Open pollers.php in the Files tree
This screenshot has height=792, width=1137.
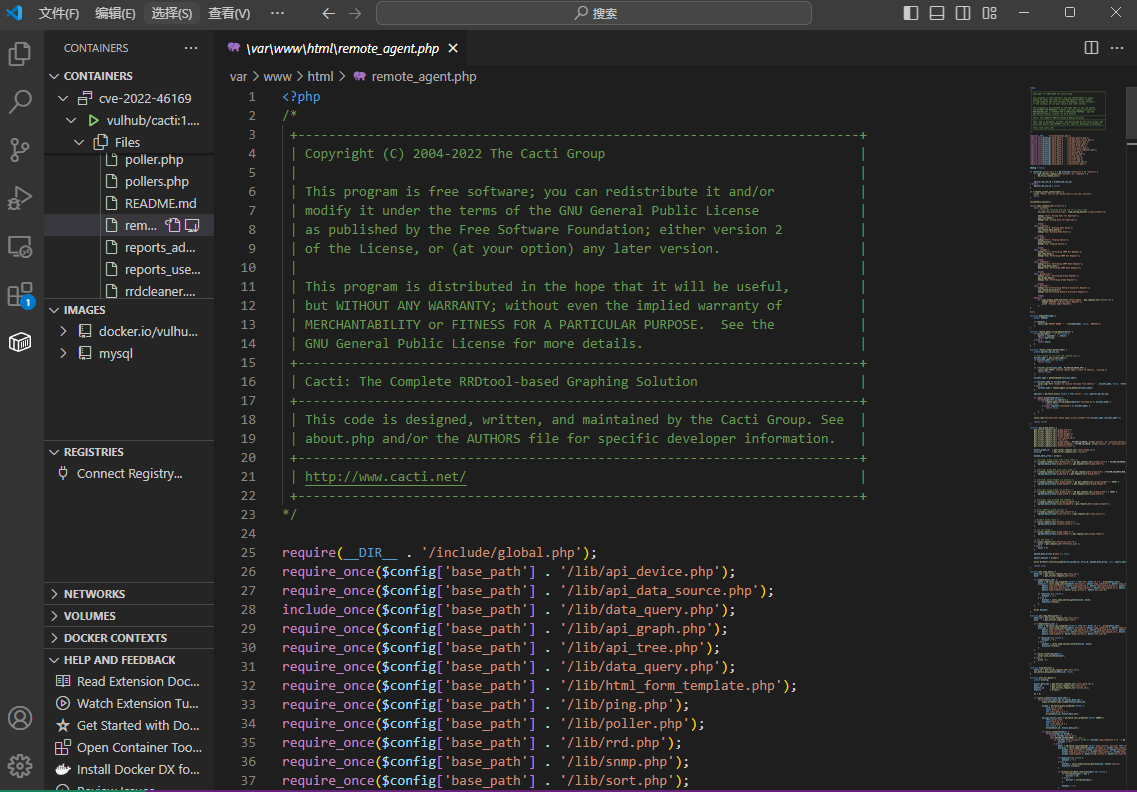tap(129, 181)
